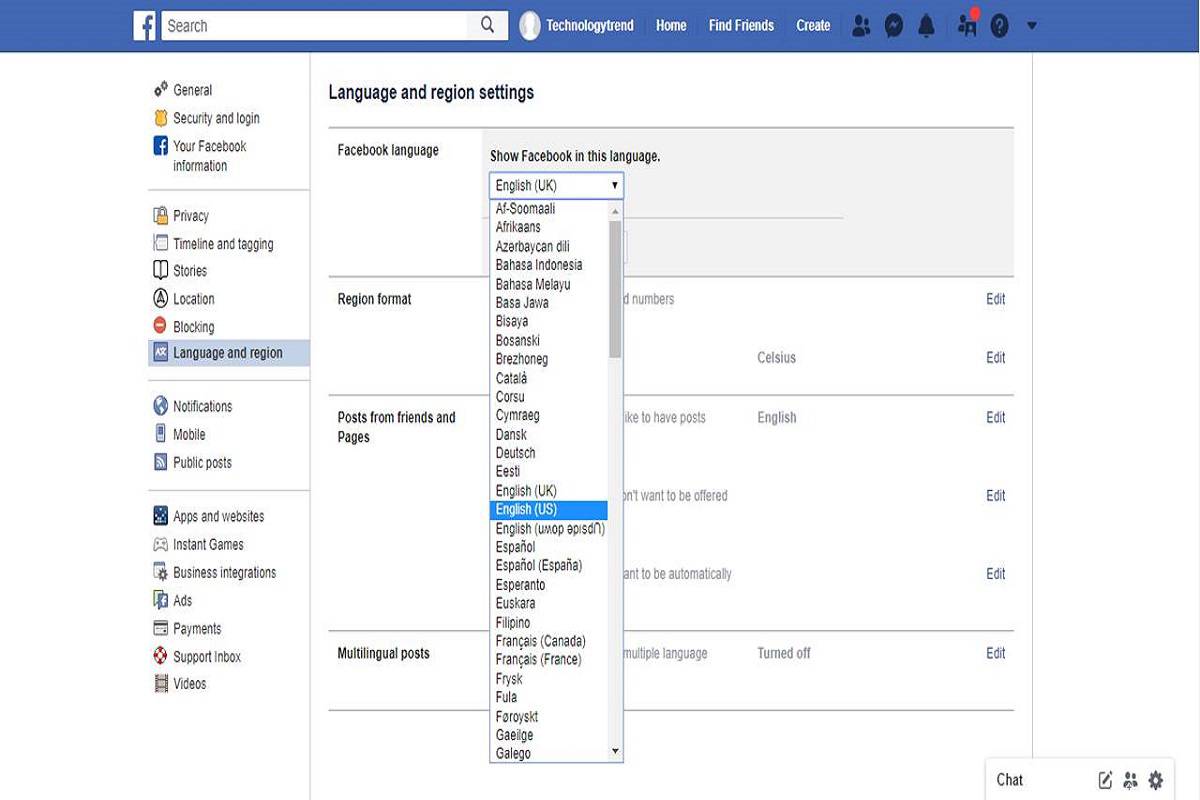Viewport: 1200px width, 800px height.
Task: Click the search magnifier icon
Action: pos(487,26)
